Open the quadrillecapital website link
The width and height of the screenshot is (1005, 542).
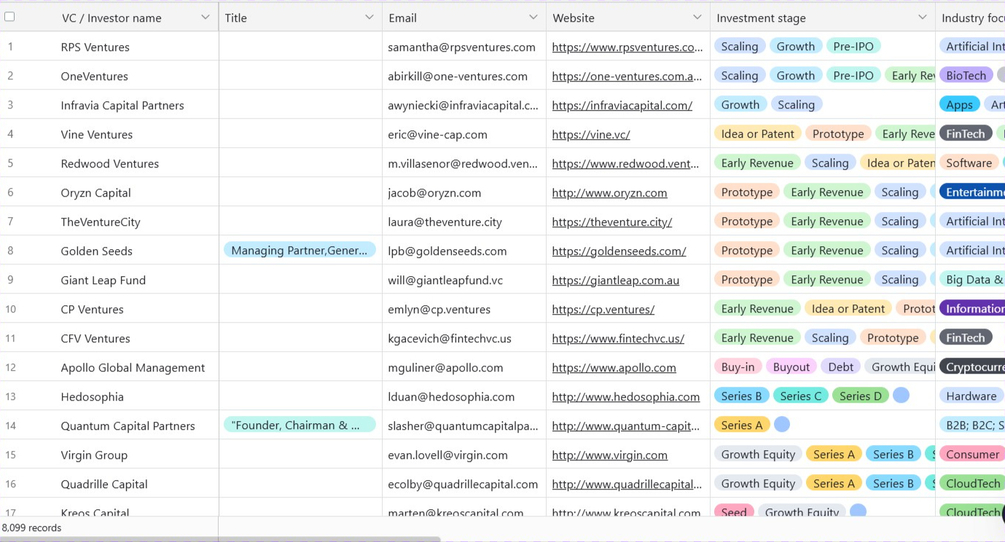coord(626,484)
